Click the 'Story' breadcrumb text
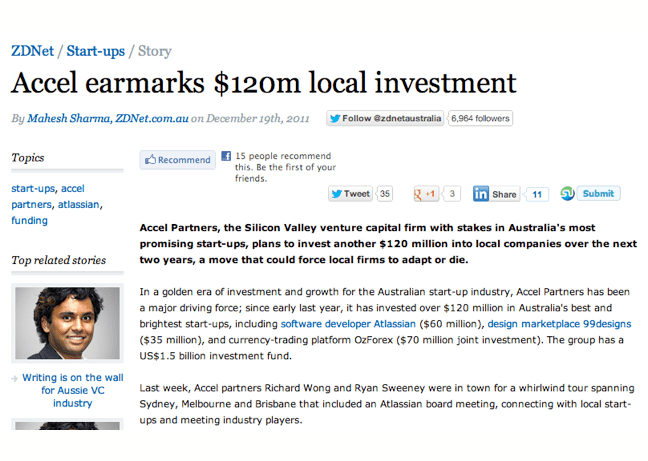 [155, 51]
